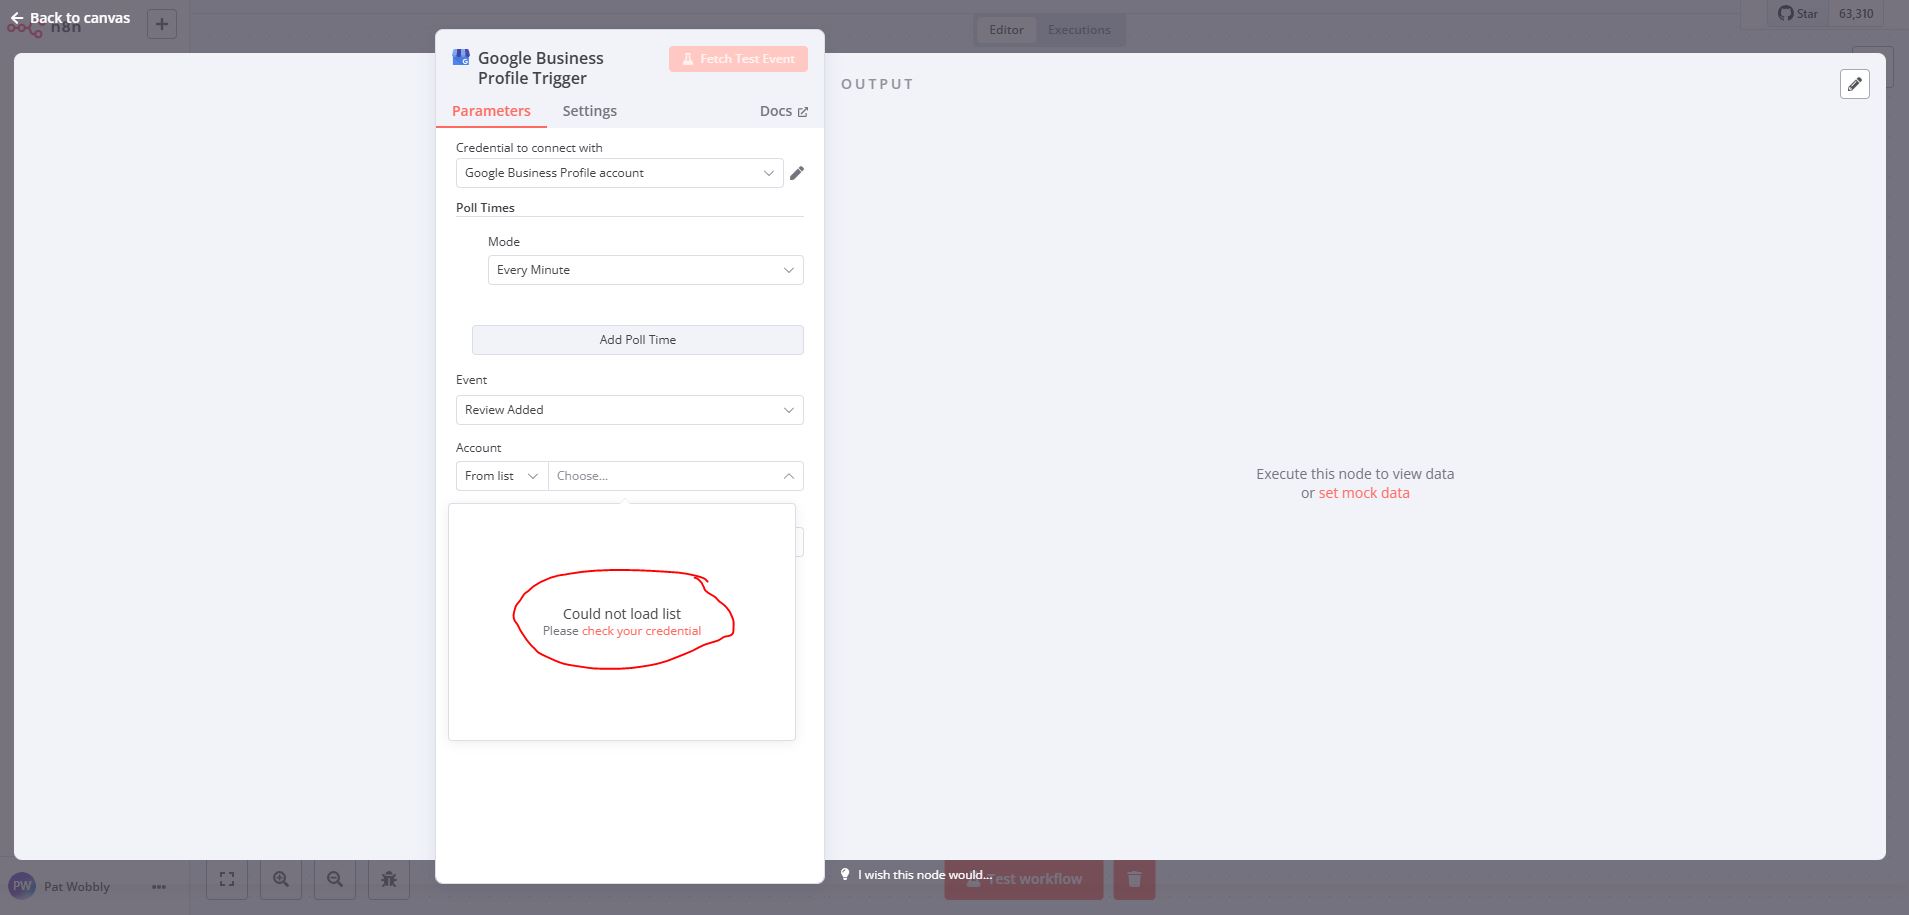Open Pat Wobbly user avatar

pyautogui.click(x=22, y=886)
